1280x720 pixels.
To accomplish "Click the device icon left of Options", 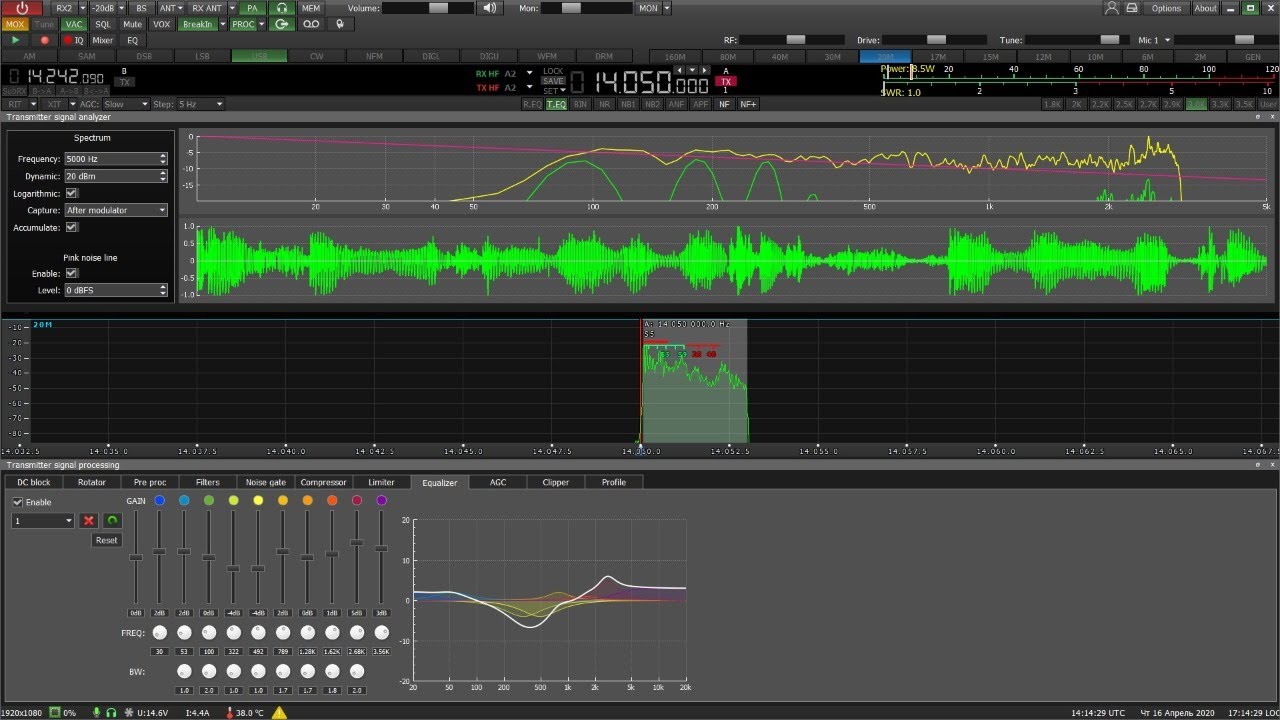I will [x=1132, y=8].
